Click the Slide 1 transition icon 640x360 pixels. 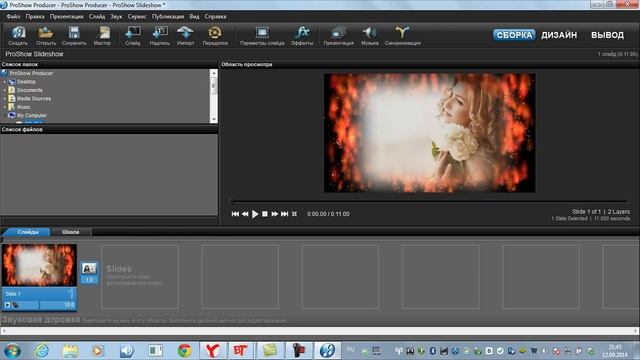pos(89,269)
